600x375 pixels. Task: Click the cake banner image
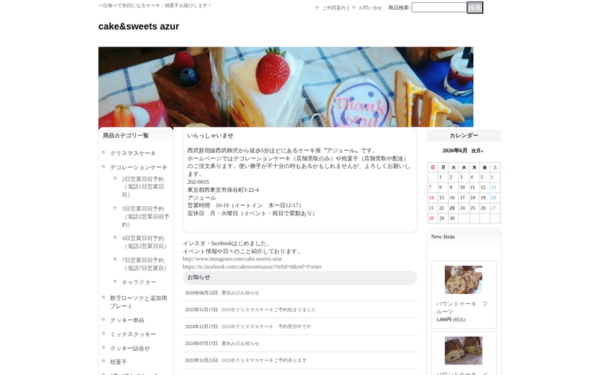click(286, 87)
